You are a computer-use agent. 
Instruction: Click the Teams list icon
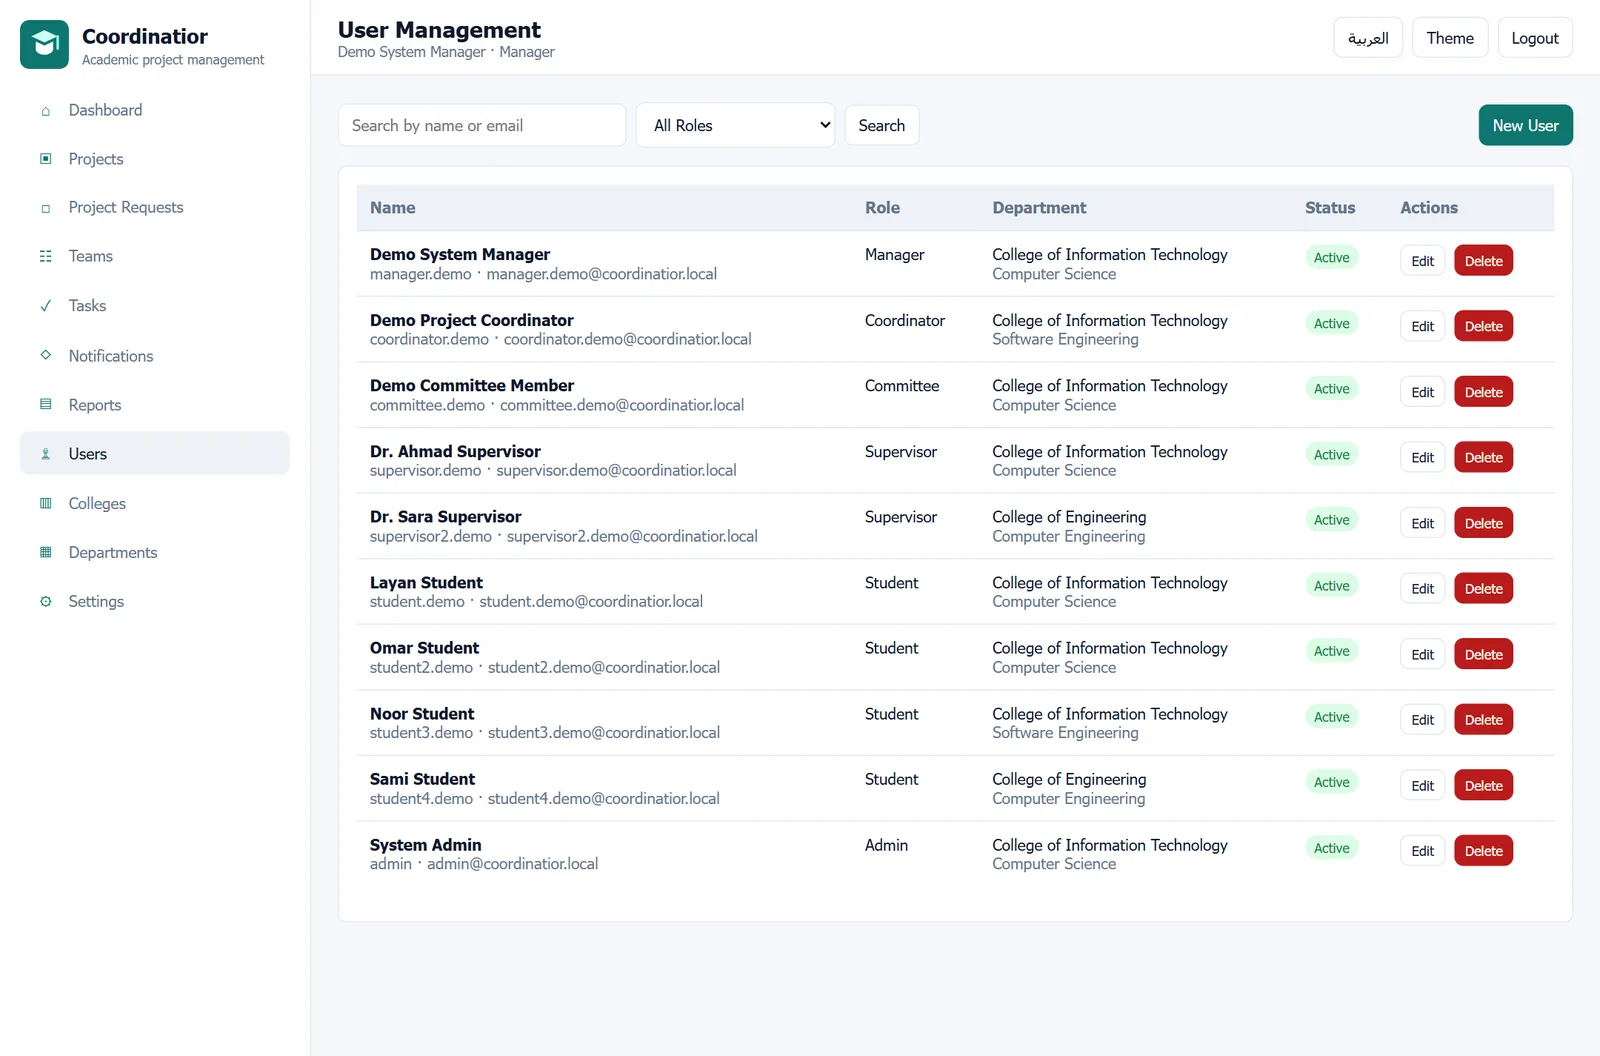point(45,257)
